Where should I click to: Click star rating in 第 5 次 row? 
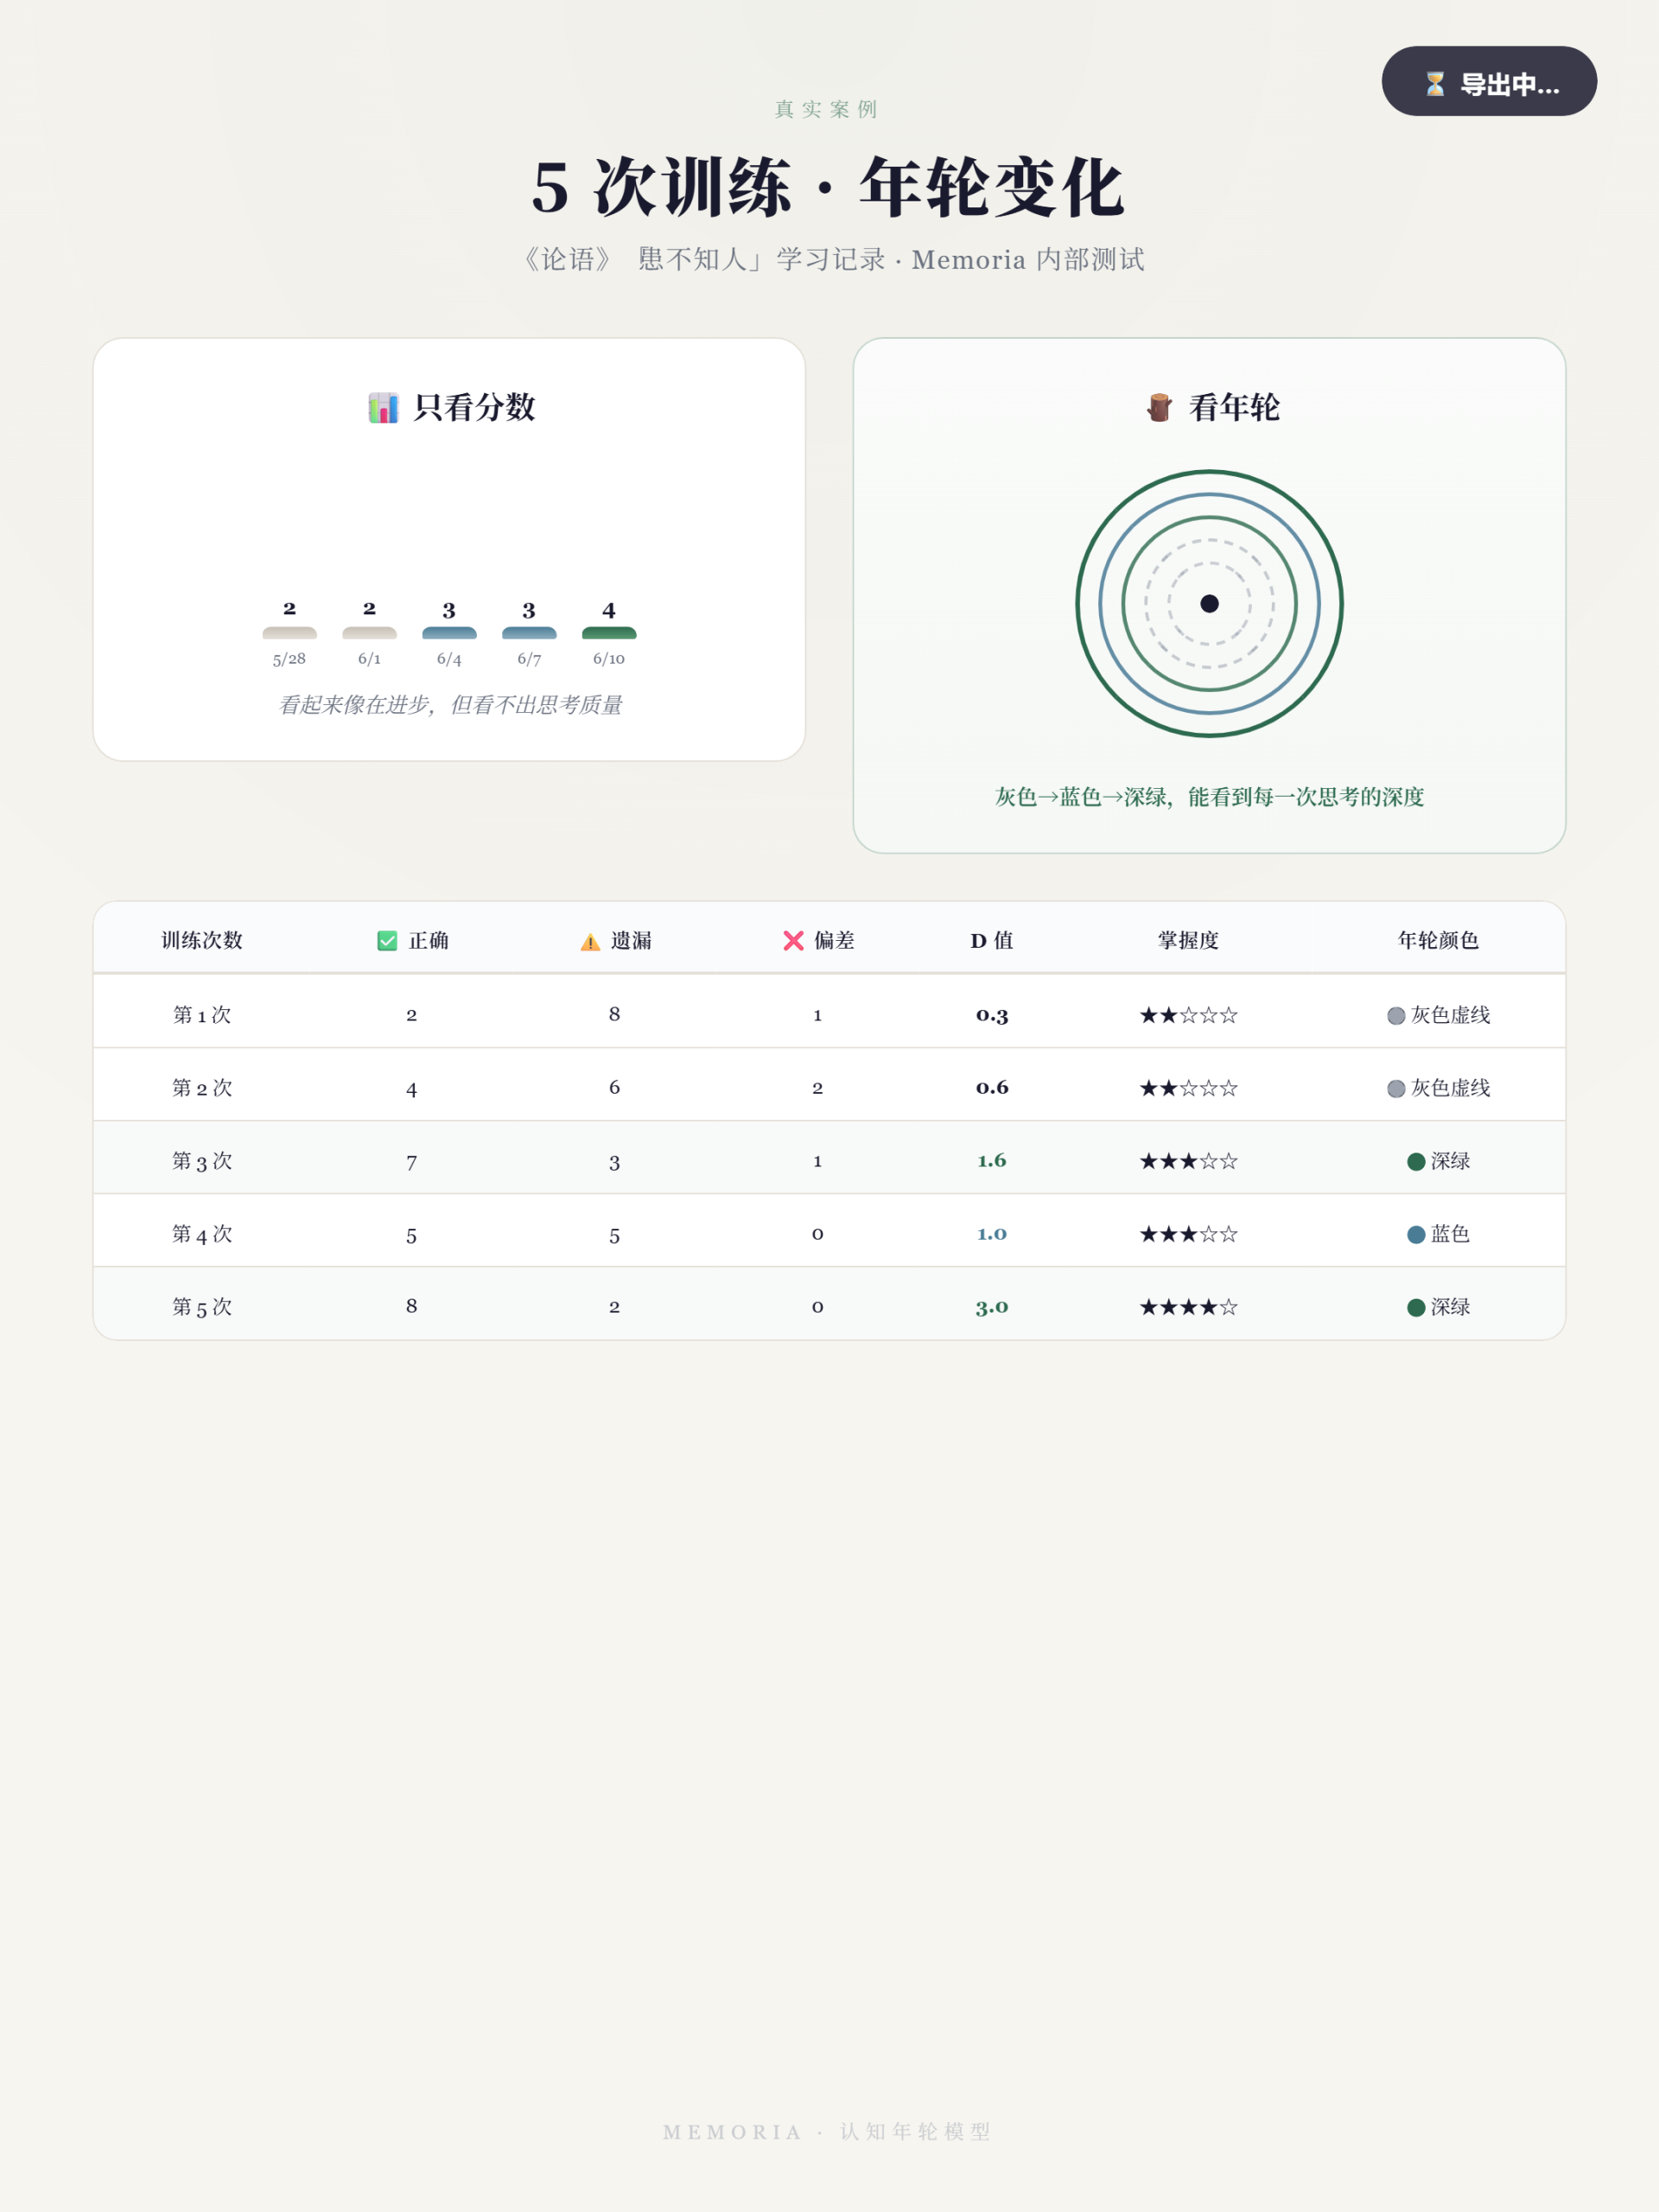coord(1188,1308)
